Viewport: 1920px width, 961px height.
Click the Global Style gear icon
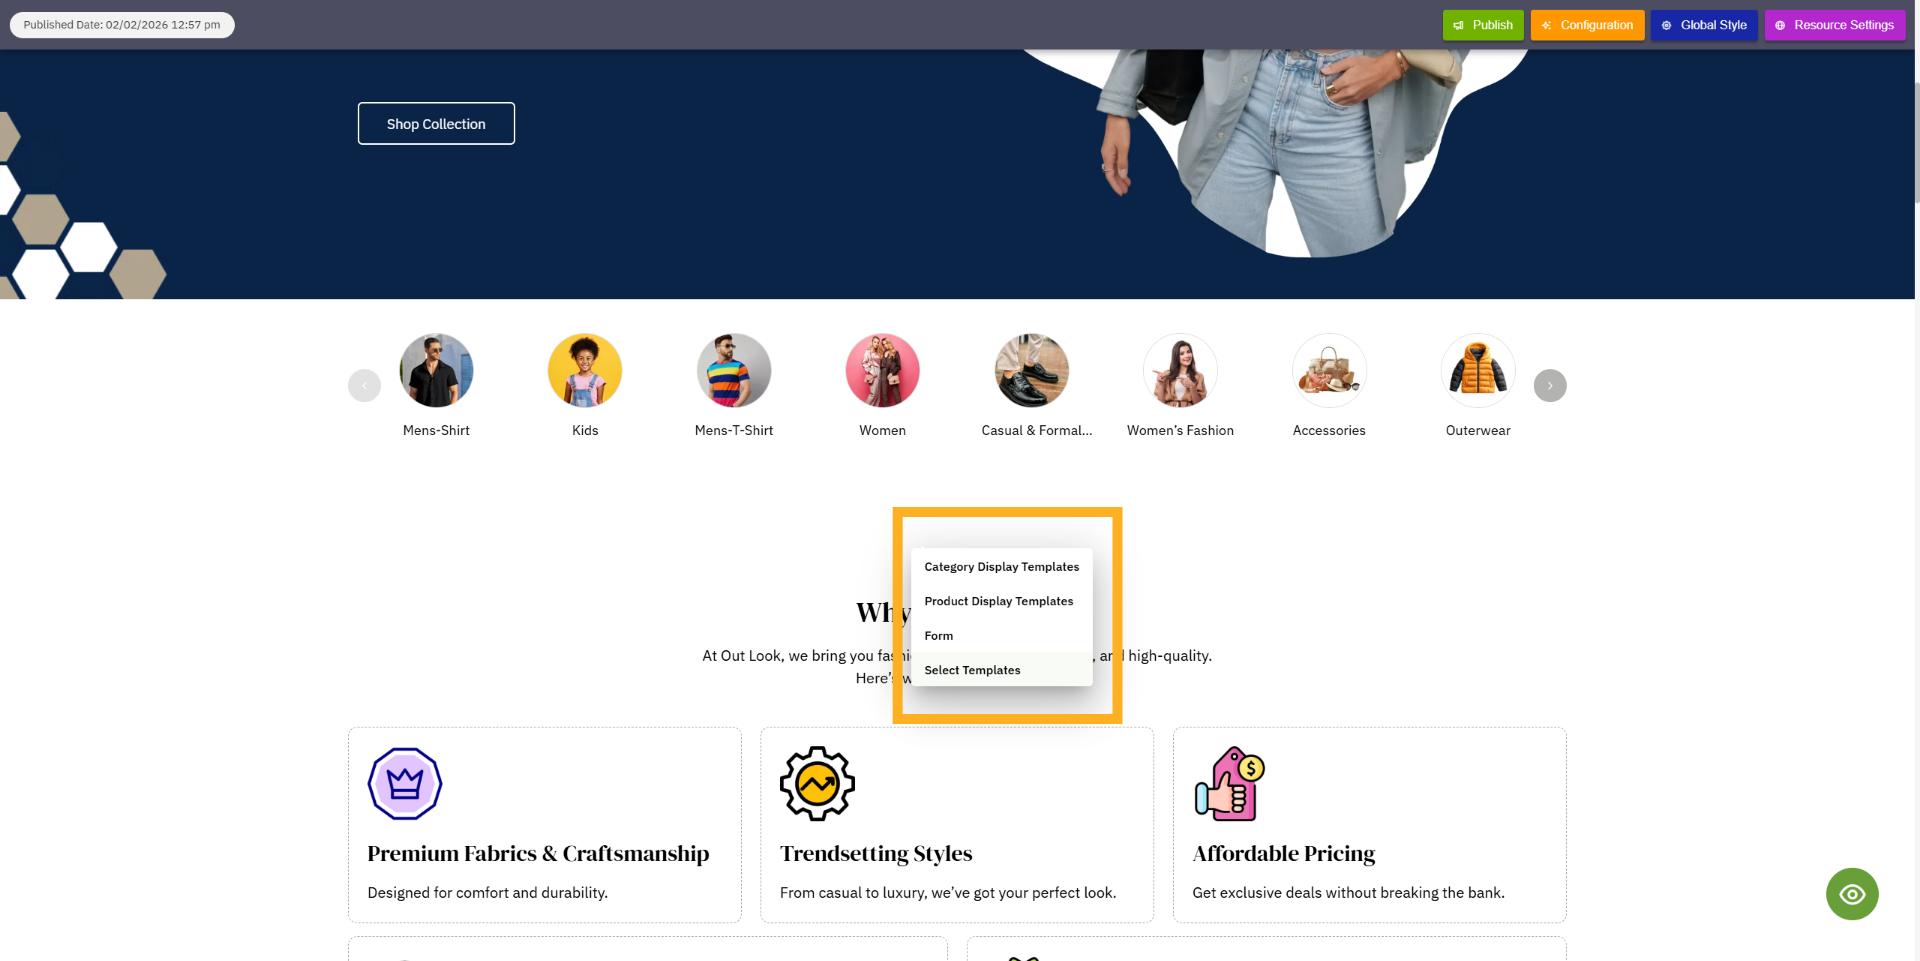point(1666,25)
